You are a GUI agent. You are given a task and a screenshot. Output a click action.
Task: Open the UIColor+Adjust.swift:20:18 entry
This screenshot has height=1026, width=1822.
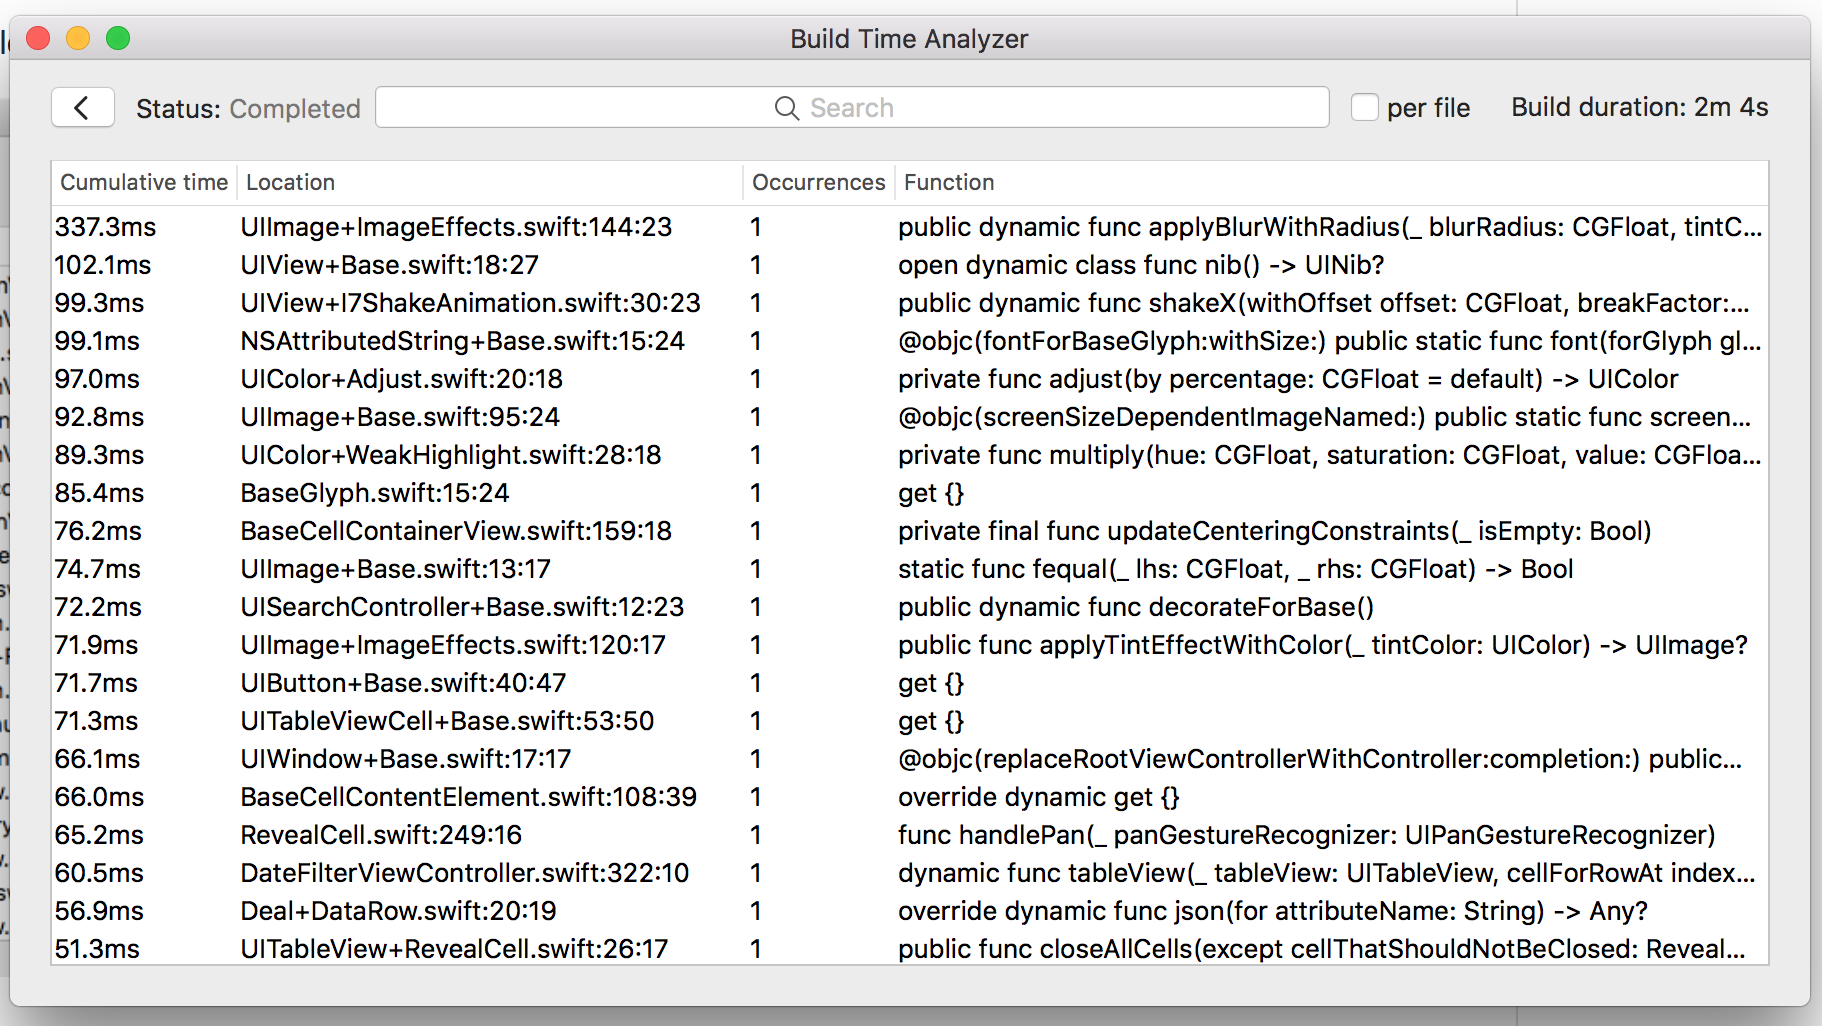pyautogui.click(x=910, y=379)
